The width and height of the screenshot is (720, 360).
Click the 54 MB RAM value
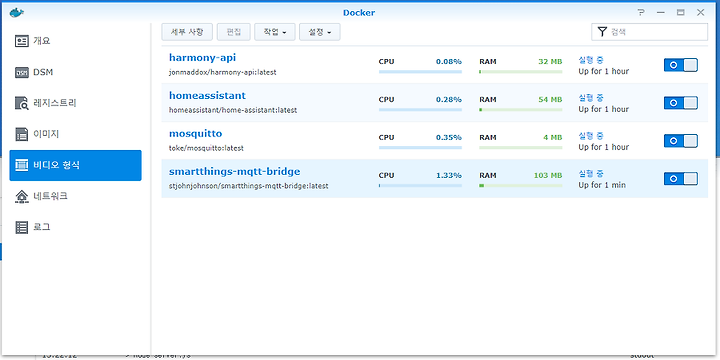[x=550, y=100]
